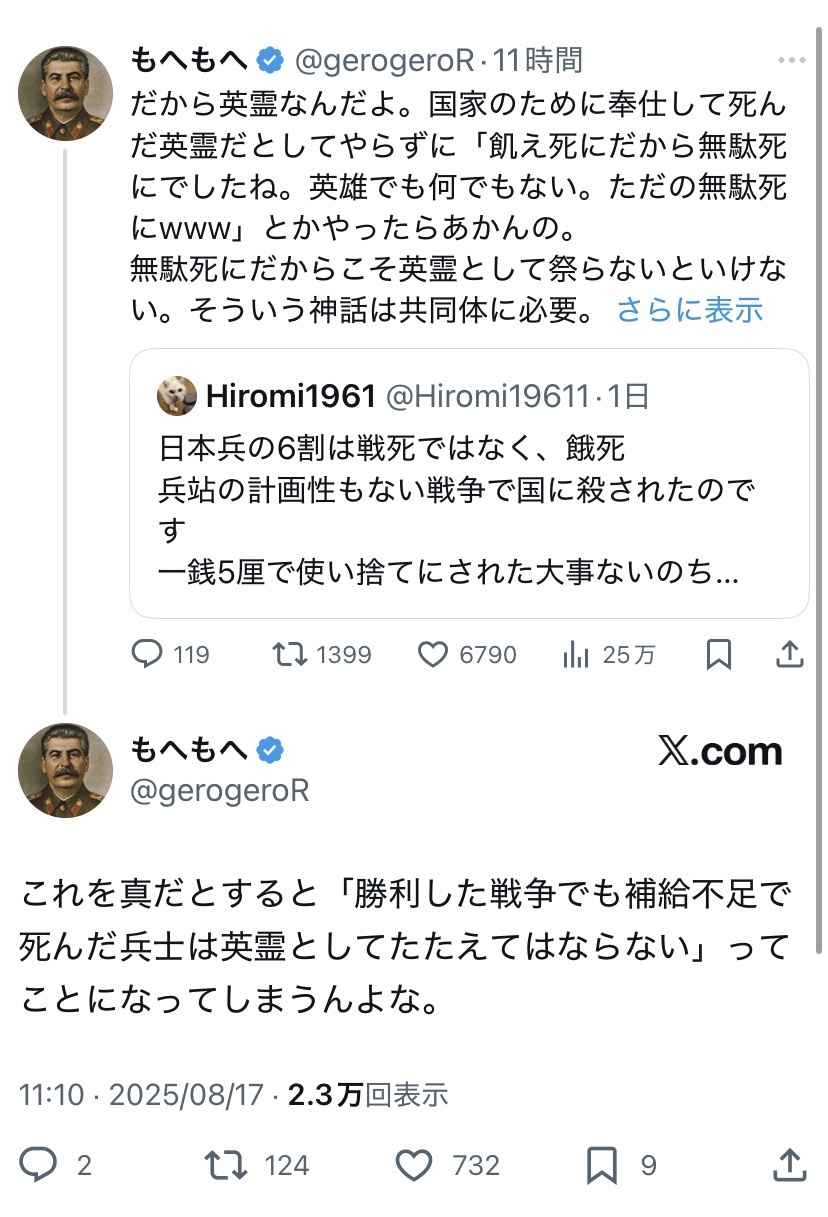The width and height of the screenshot is (828, 1217).
Task: Repost the top post with 1399 reposts
Action: point(291,655)
